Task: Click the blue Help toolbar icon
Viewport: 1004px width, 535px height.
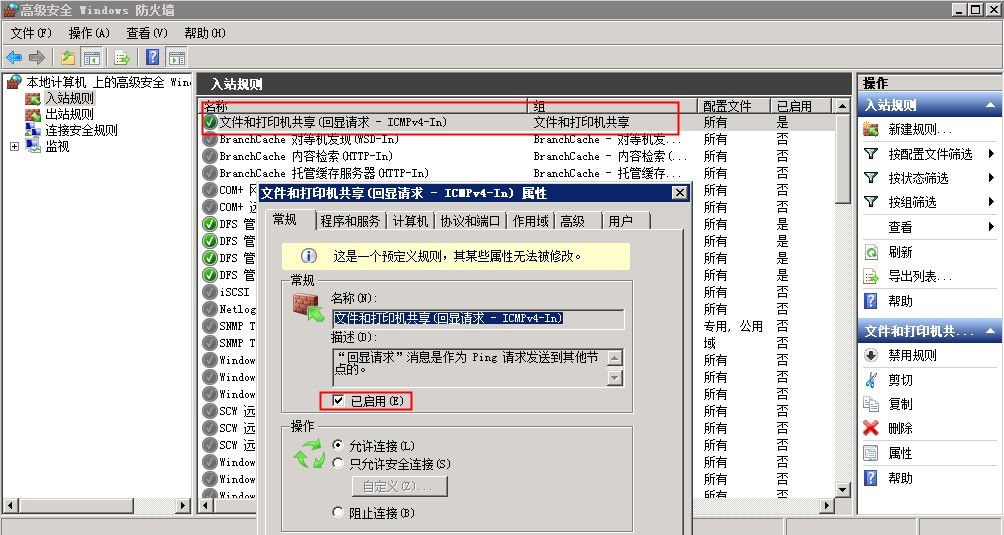Action: [152, 57]
